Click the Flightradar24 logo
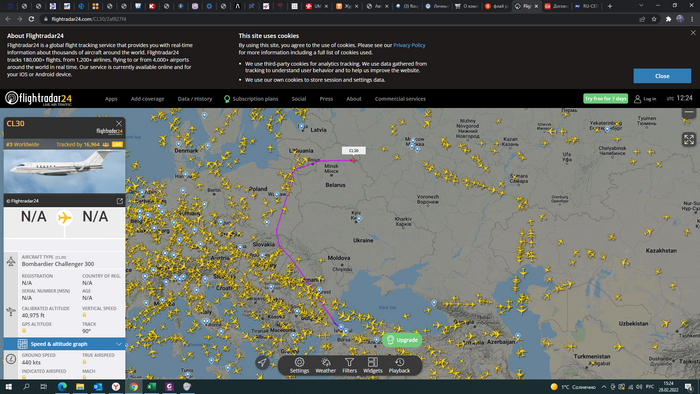This screenshot has width=700, height=394. tap(38, 99)
